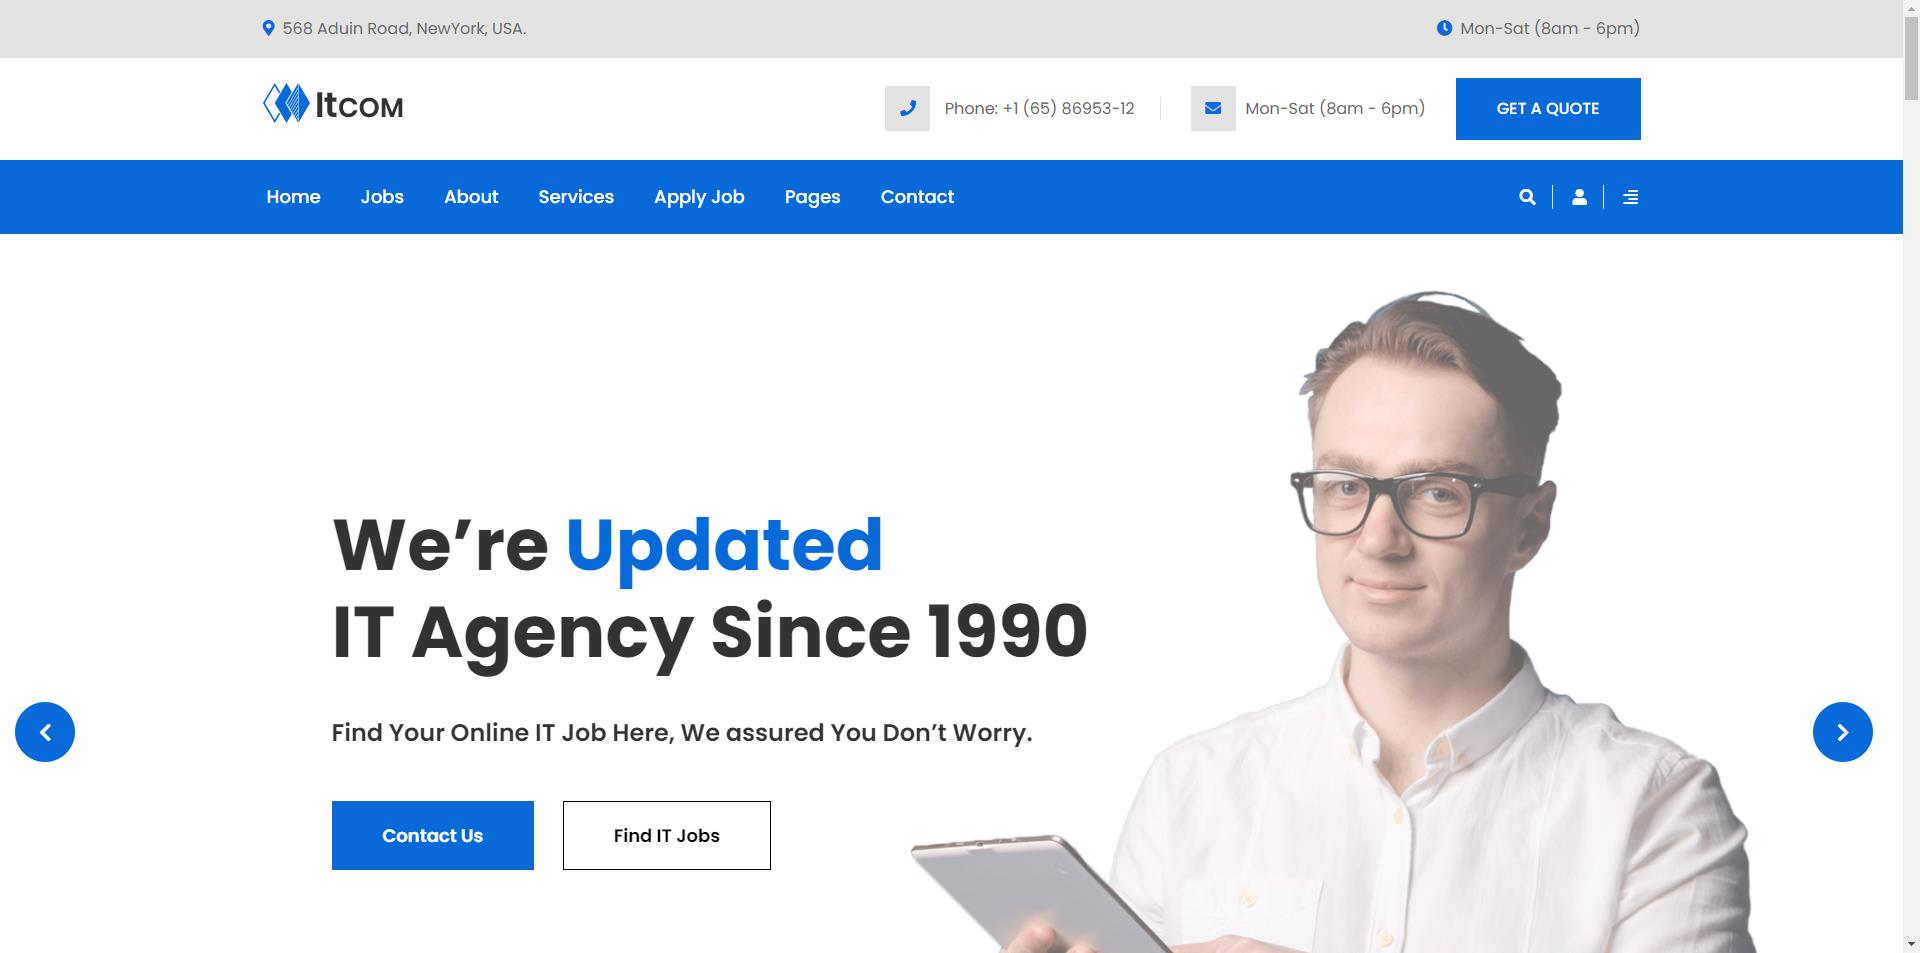Expand the Services menu
The image size is (1920, 953).
click(576, 197)
